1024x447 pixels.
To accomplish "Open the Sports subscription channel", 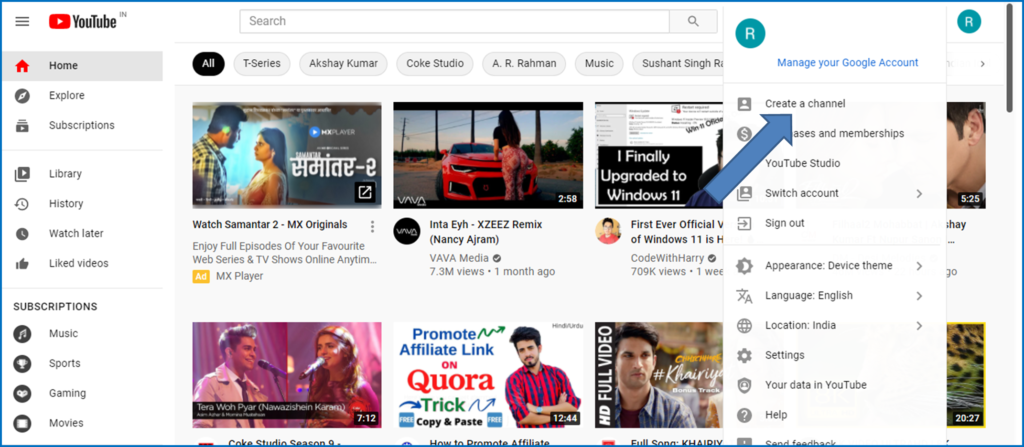I will (82, 363).
